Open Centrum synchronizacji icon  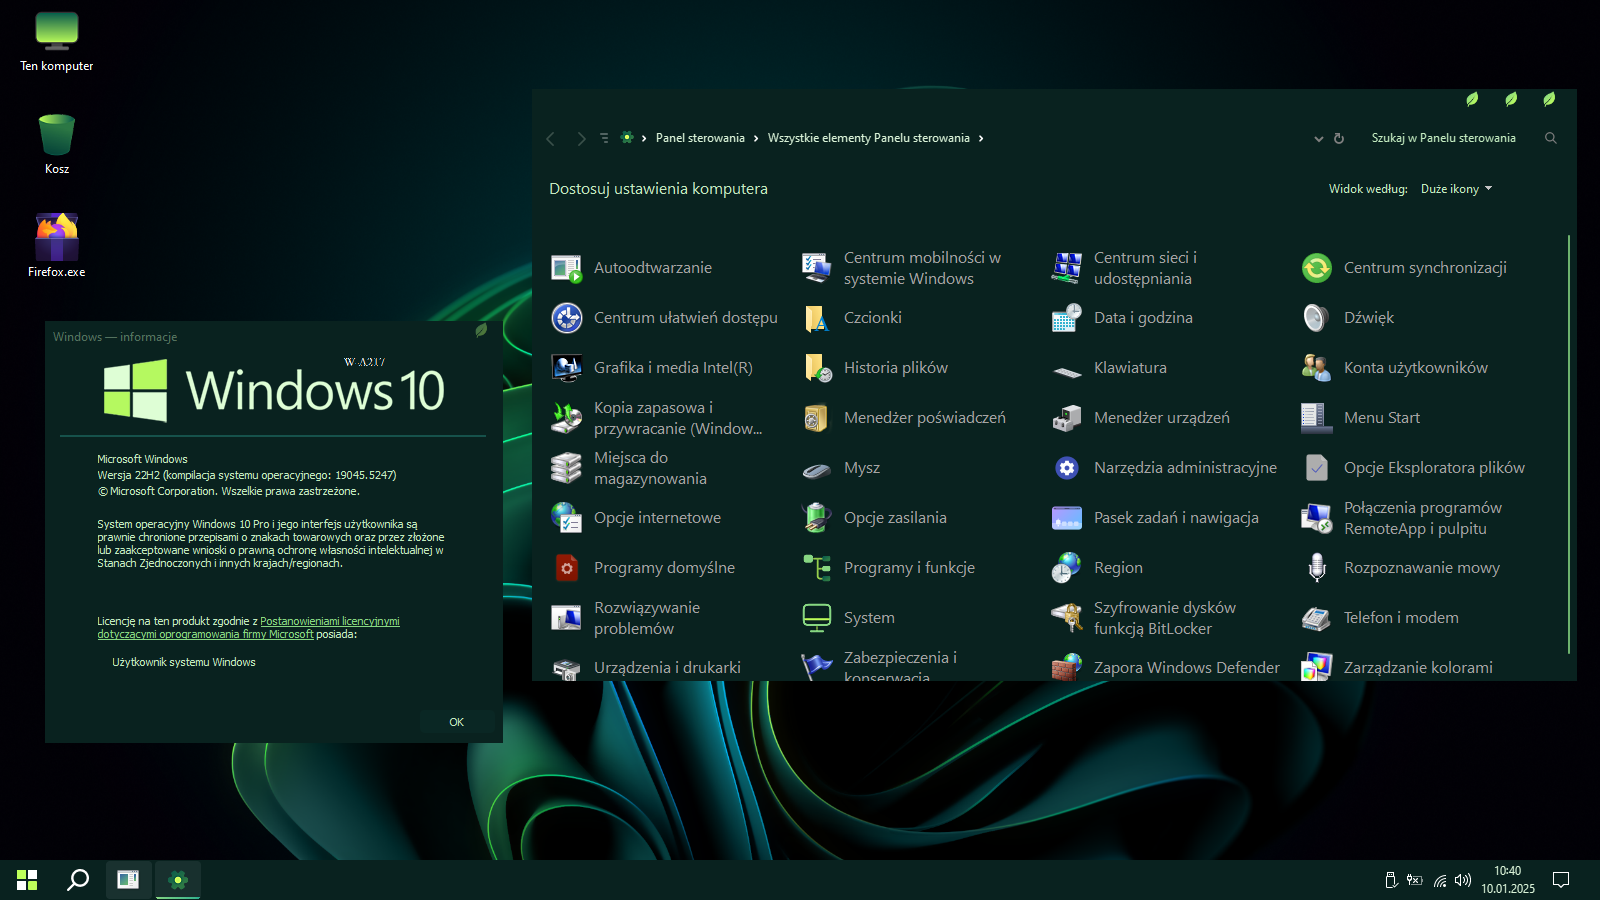click(x=1316, y=268)
